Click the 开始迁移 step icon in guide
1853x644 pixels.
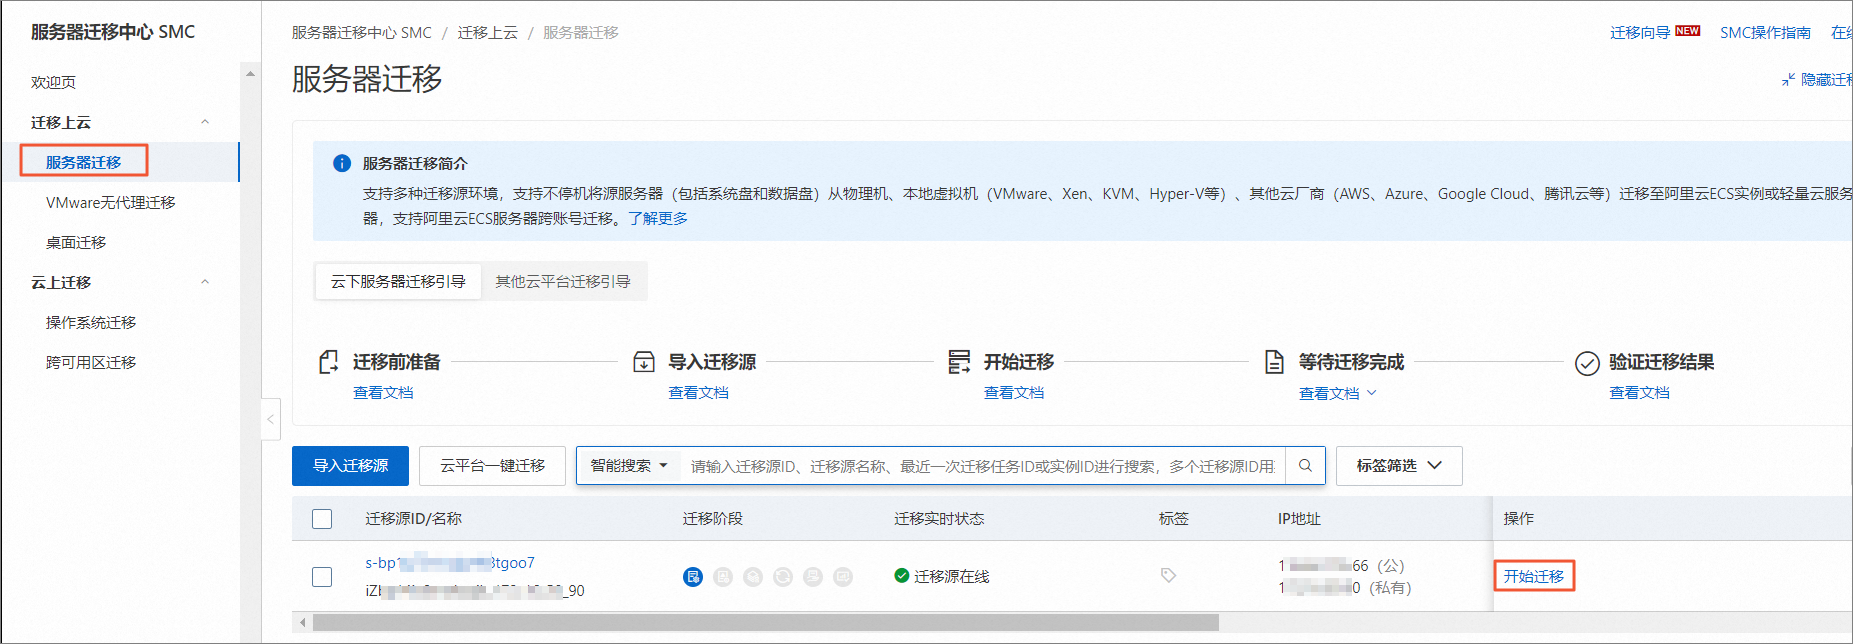(x=959, y=362)
